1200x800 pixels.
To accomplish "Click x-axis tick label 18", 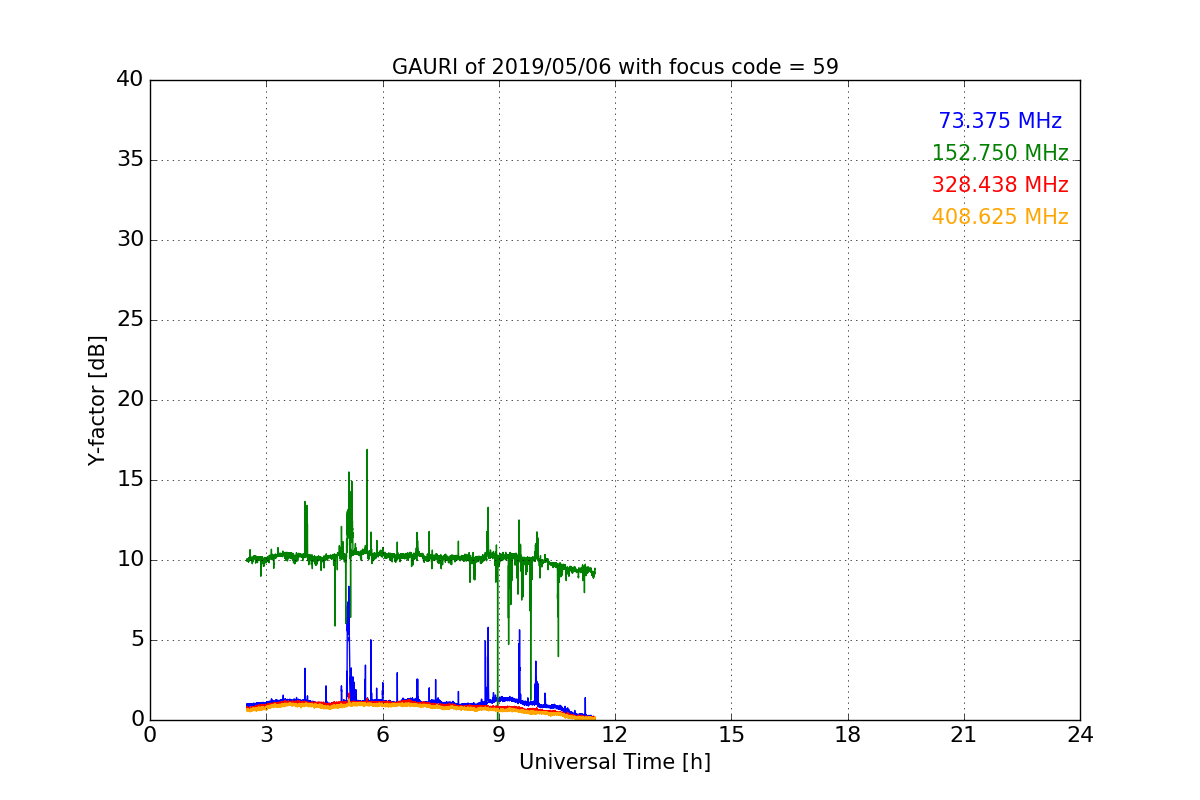I will (848, 735).
